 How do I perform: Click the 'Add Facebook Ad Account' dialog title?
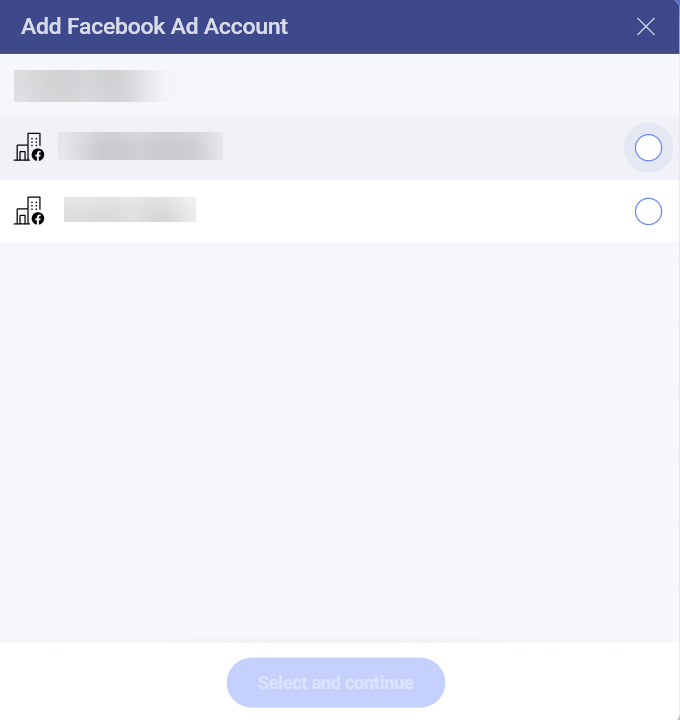click(154, 27)
